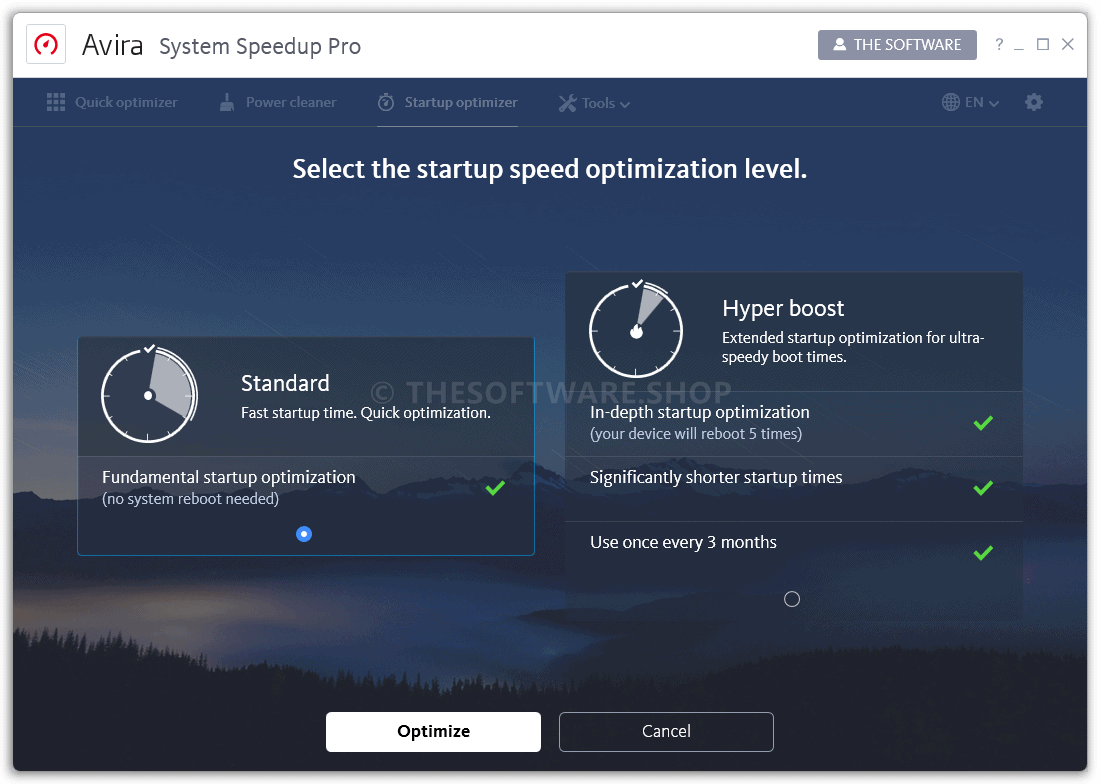
Task: Click '(your device will reboot 5 times)' note
Action: coord(695,434)
